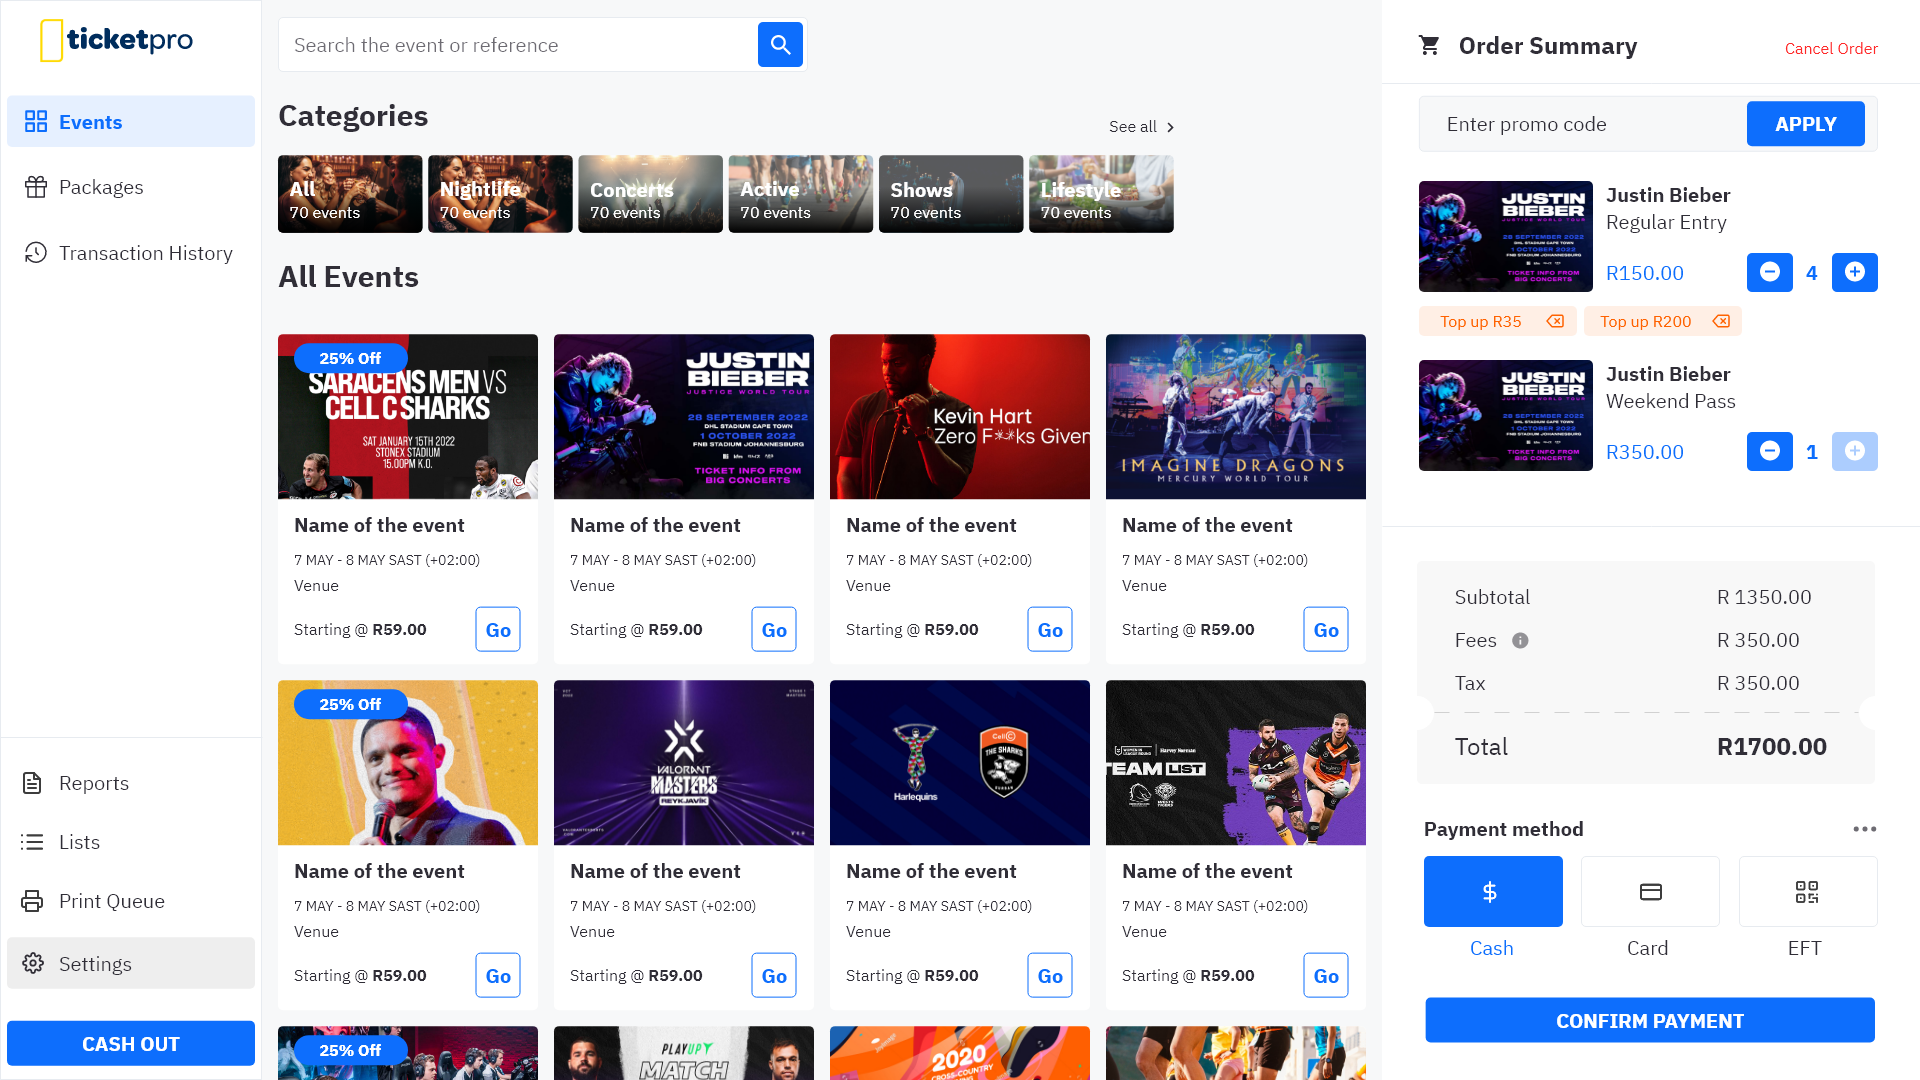Open Print Queue from sidebar
The height and width of the screenshot is (1080, 1920).
pos(111,901)
